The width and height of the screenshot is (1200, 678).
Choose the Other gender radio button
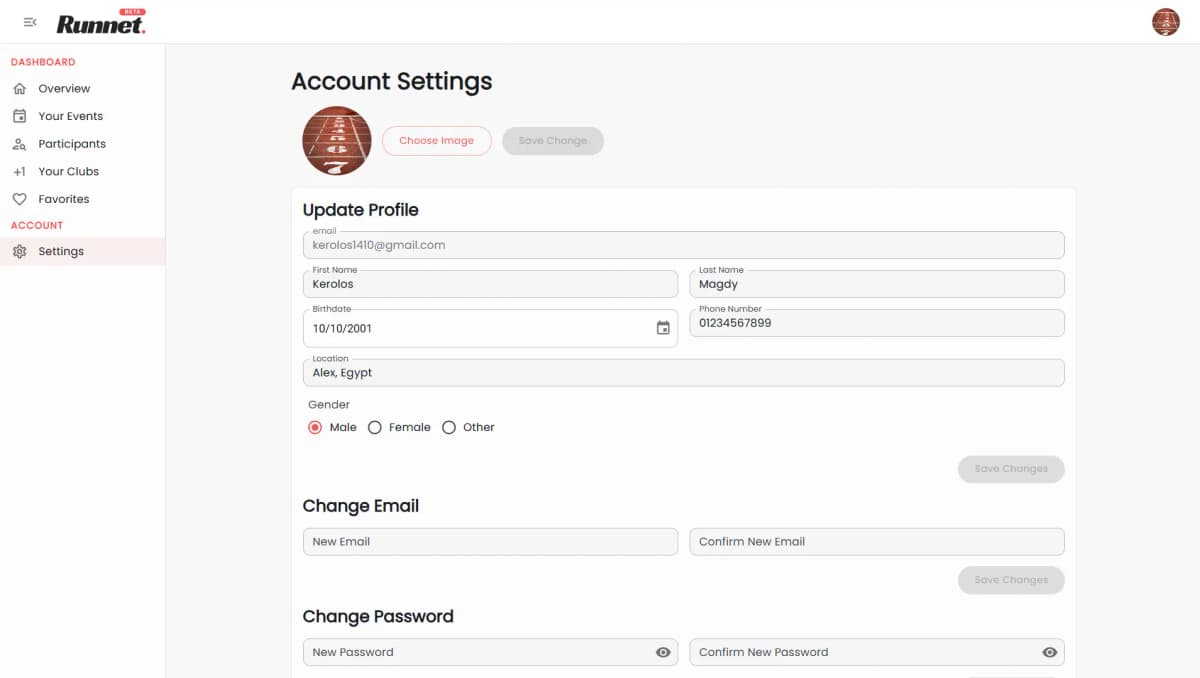pos(449,427)
